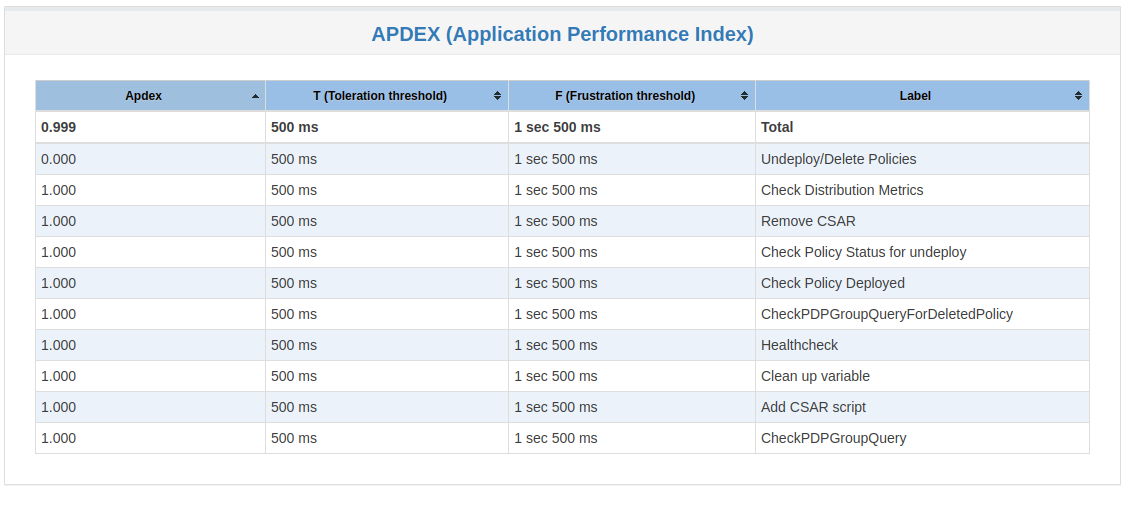Select Check Policy Status for undeploy
This screenshot has height=508, width=1126.
864,252
